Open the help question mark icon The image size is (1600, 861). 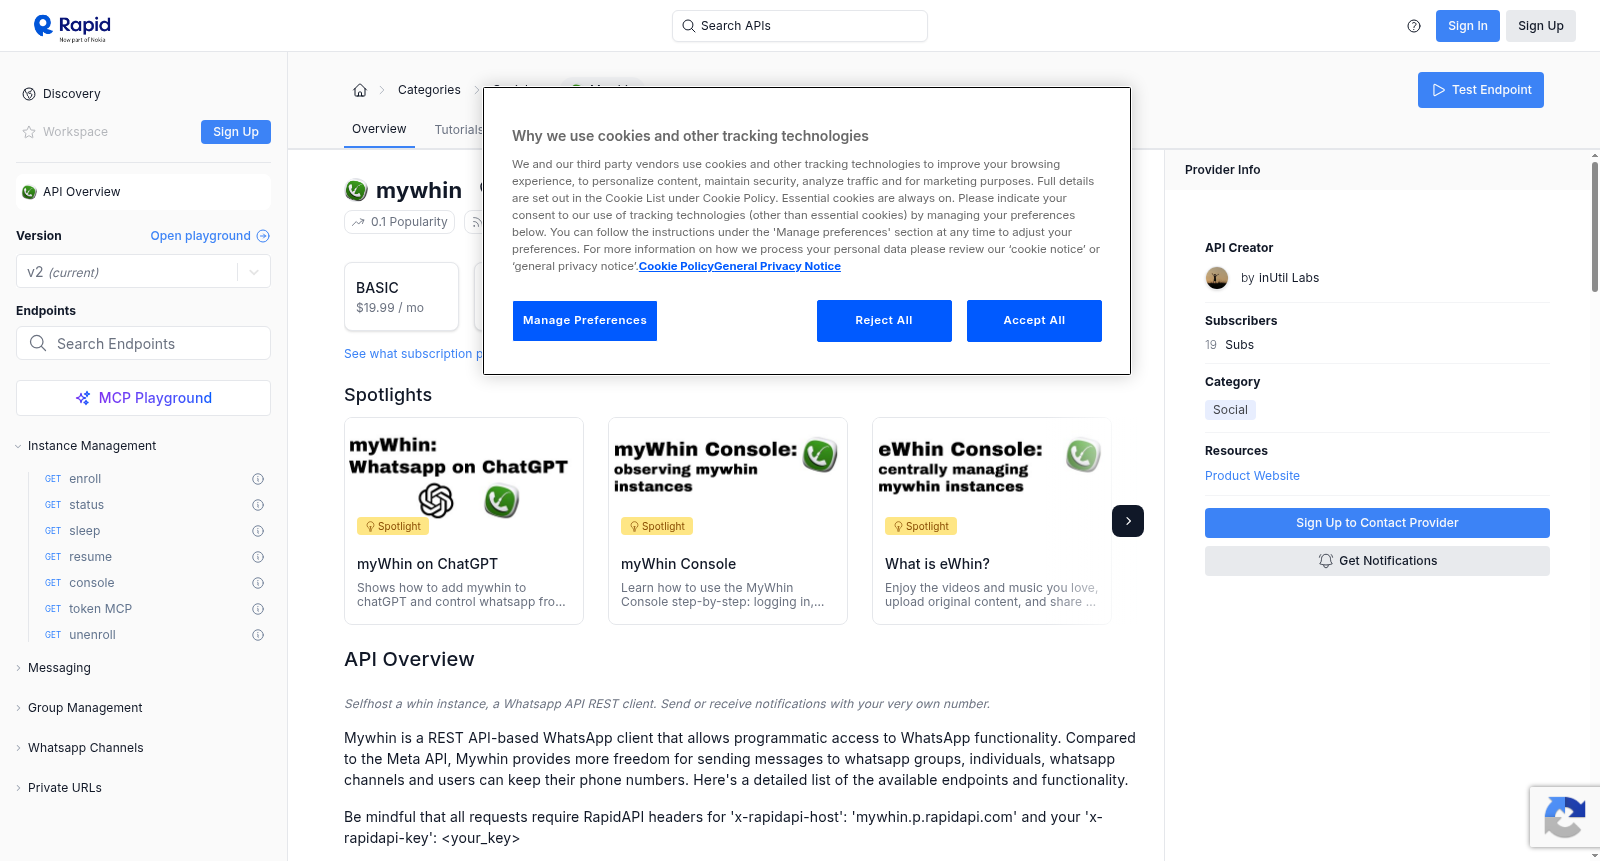[1414, 26]
